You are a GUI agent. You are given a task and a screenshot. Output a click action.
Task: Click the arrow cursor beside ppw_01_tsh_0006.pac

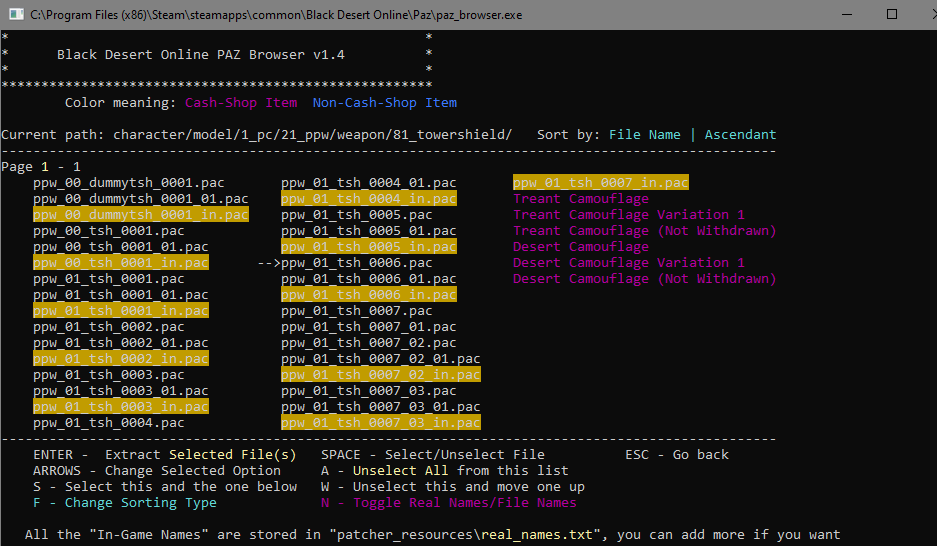[268, 263]
